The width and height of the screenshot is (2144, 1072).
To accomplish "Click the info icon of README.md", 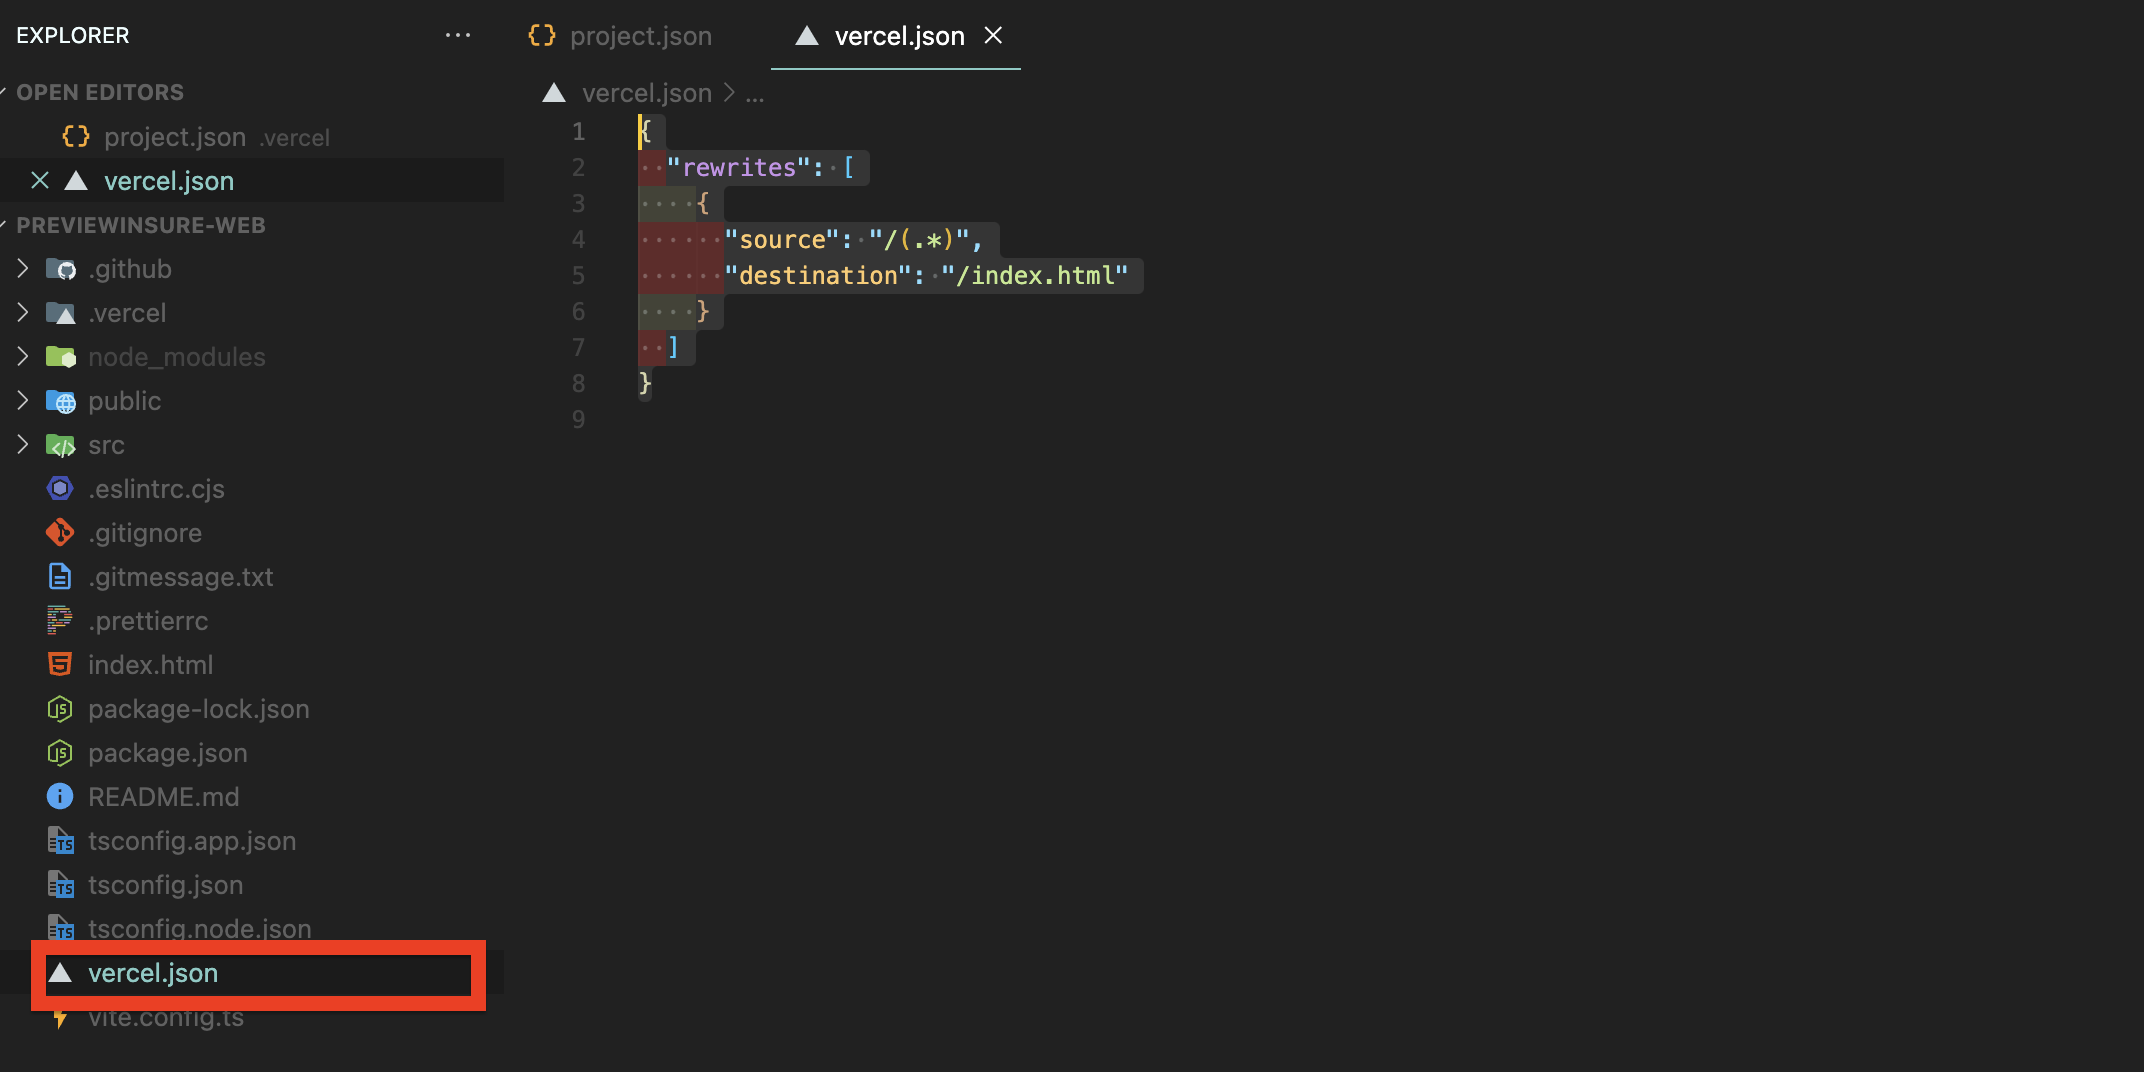I will (x=60, y=797).
